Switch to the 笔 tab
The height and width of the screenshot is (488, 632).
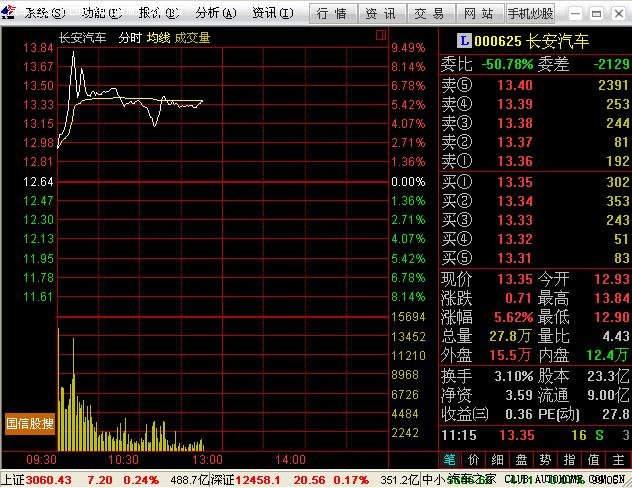pos(450,459)
